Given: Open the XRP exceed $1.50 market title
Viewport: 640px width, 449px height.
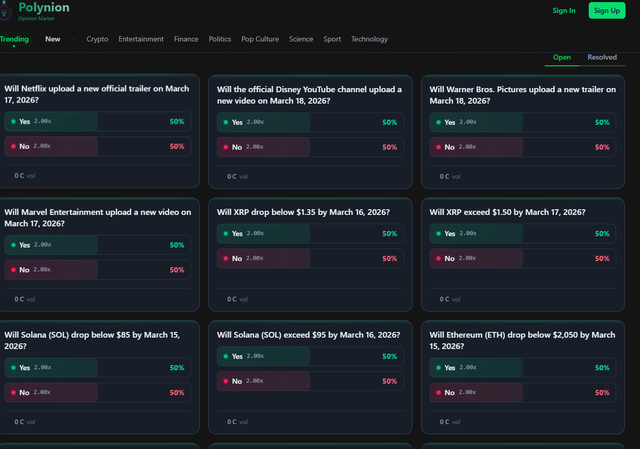Looking at the screenshot, I should click(x=507, y=212).
